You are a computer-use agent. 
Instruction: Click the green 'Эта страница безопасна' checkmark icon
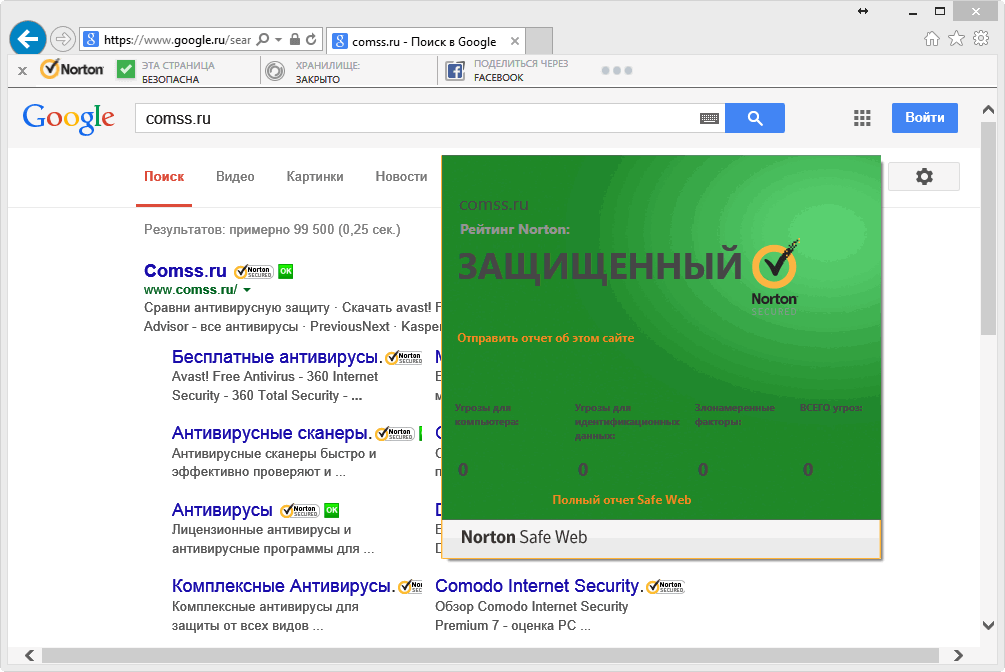click(x=126, y=69)
